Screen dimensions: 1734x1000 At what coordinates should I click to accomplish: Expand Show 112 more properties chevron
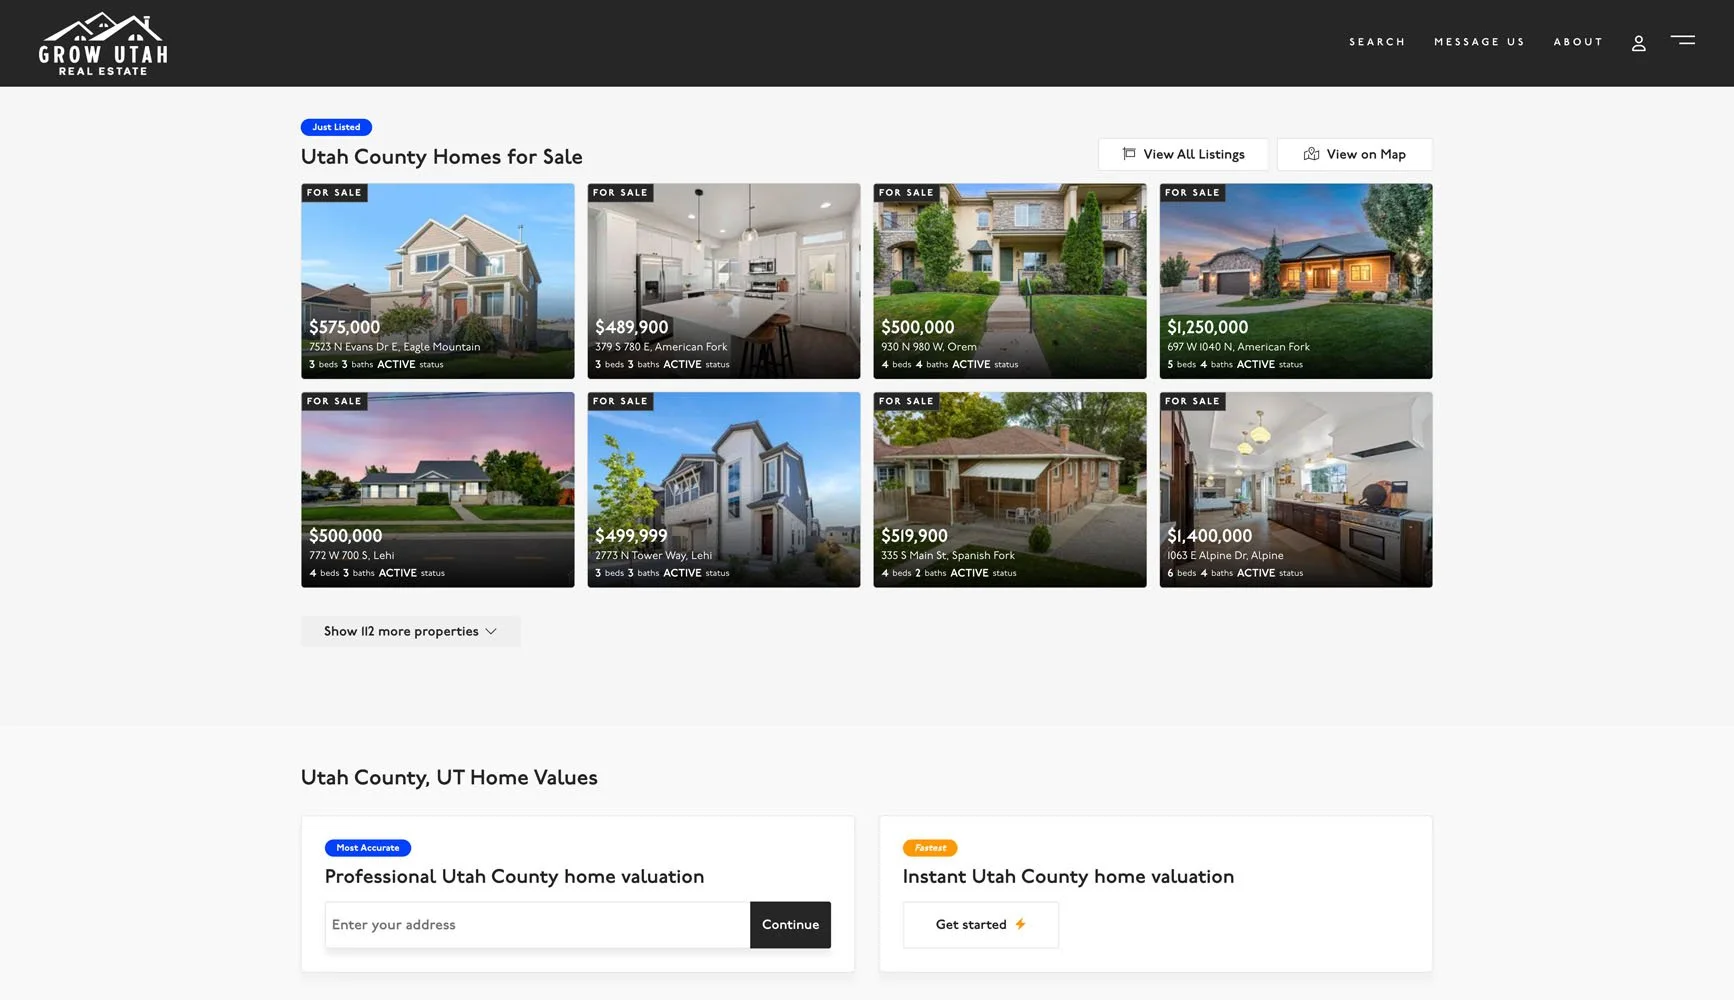[491, 632]
